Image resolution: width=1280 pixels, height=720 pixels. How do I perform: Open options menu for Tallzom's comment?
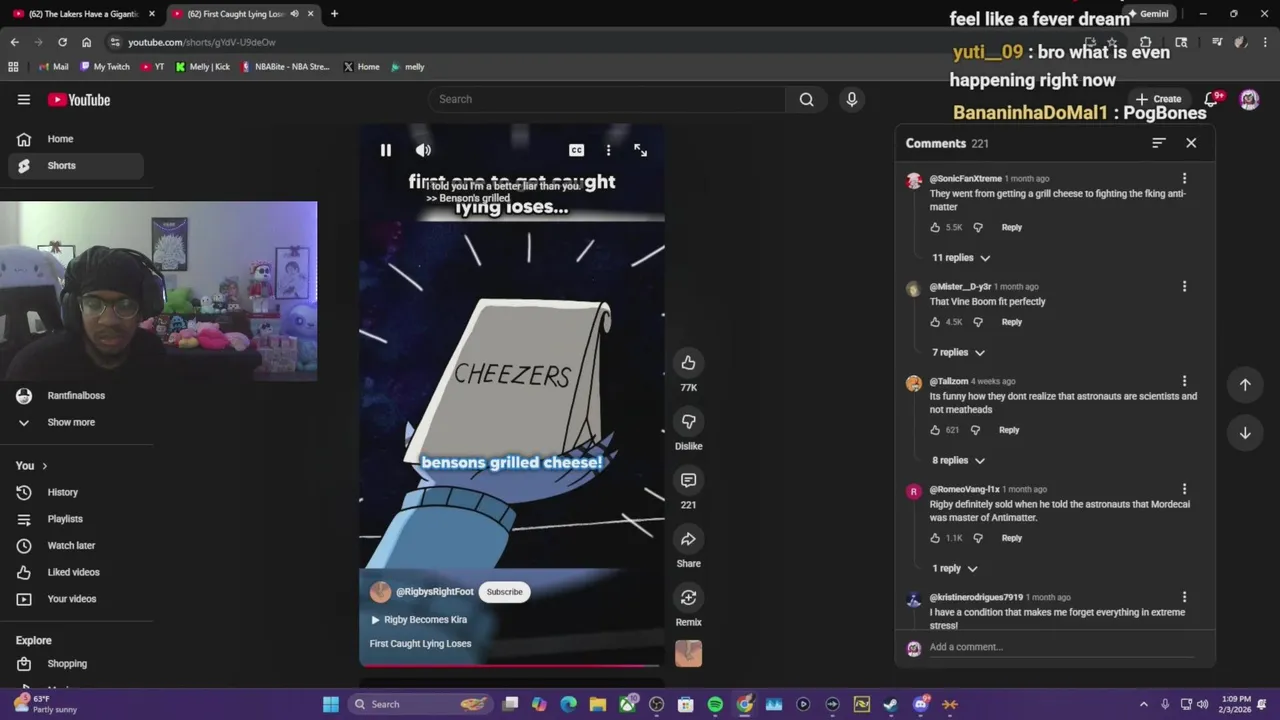coord(1184,381)
